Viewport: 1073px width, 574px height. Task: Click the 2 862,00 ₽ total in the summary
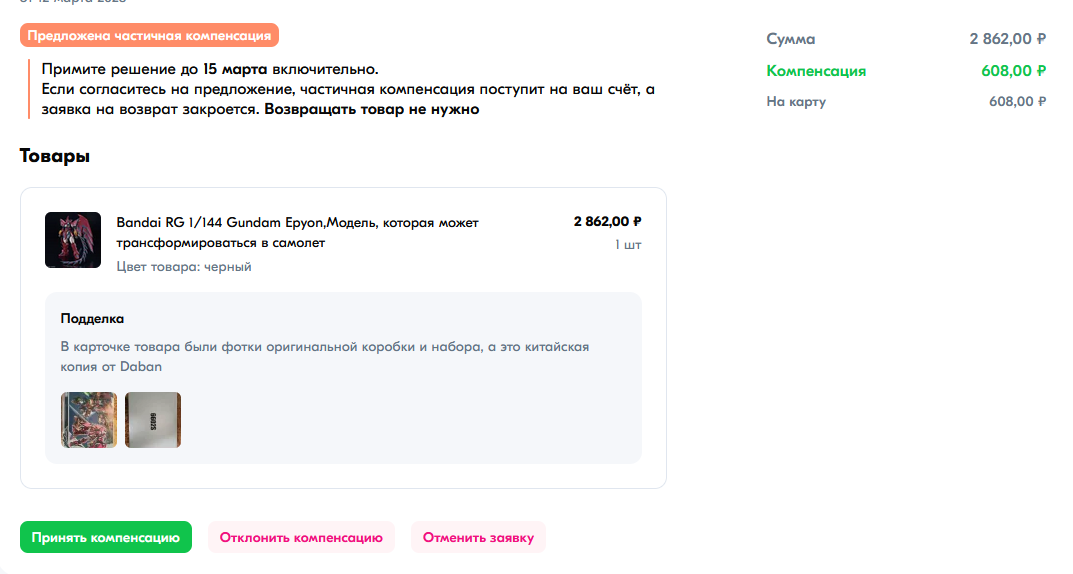click(x=1007, y=39)
